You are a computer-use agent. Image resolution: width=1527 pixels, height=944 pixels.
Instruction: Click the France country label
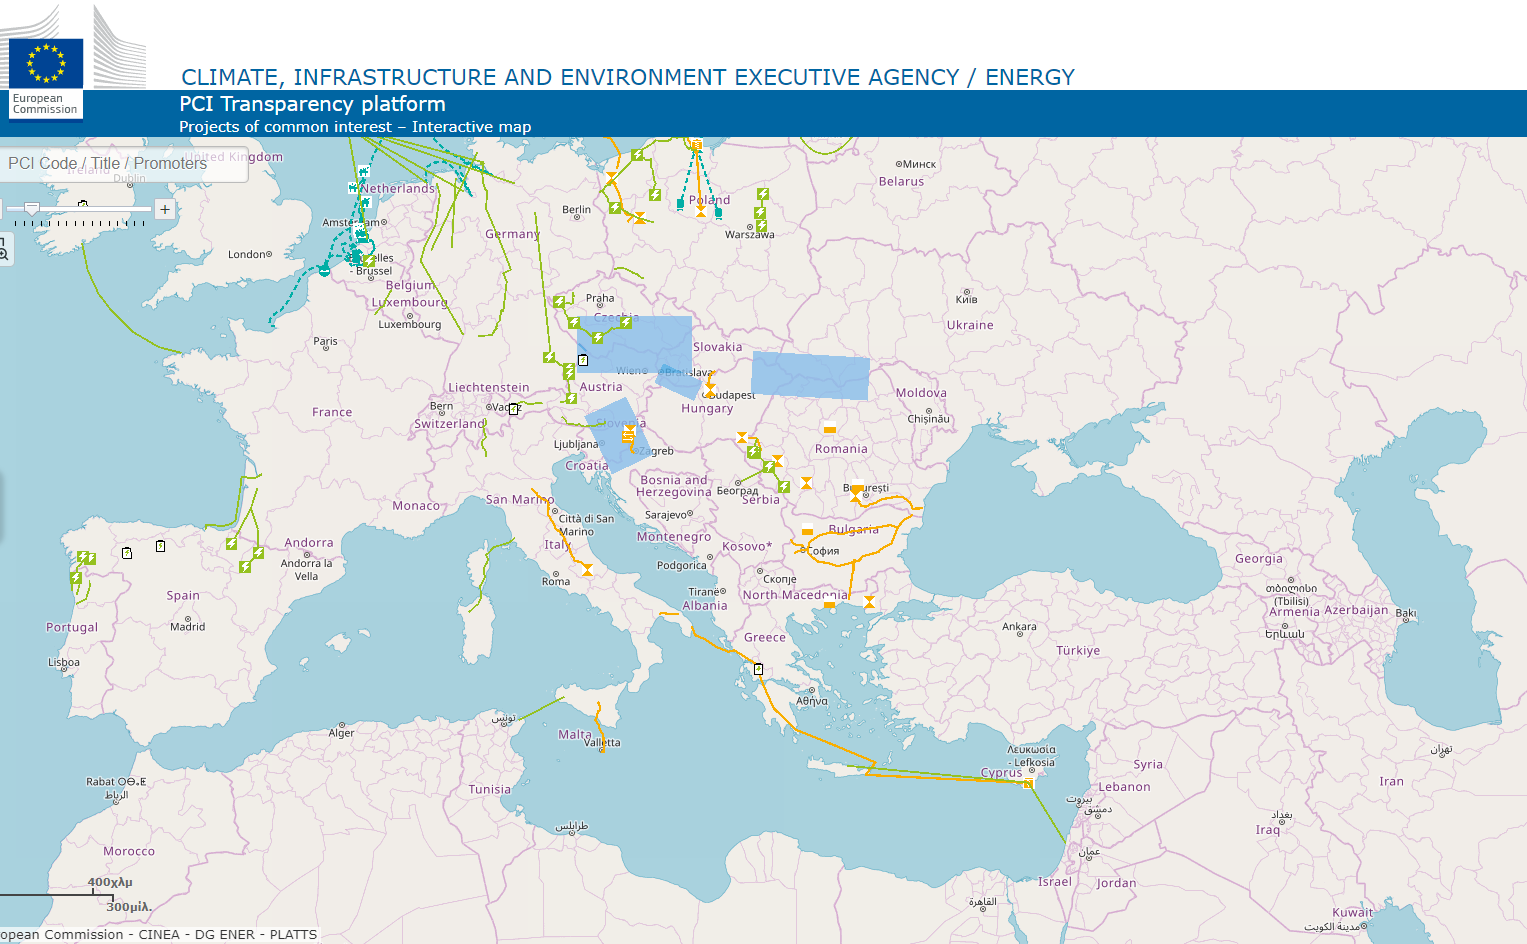pos(332,412)
